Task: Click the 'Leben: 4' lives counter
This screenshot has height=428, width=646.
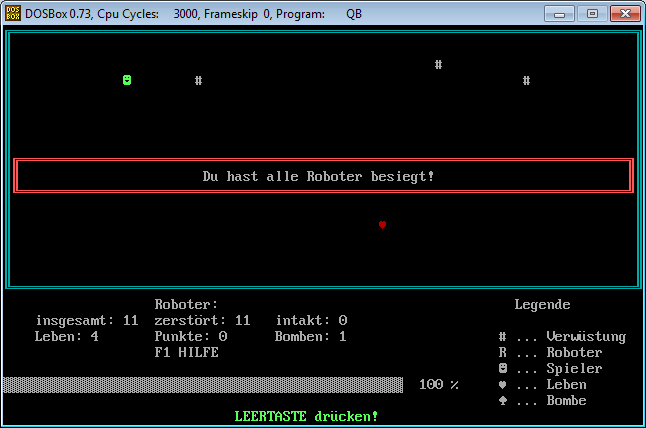Action: 66,336
